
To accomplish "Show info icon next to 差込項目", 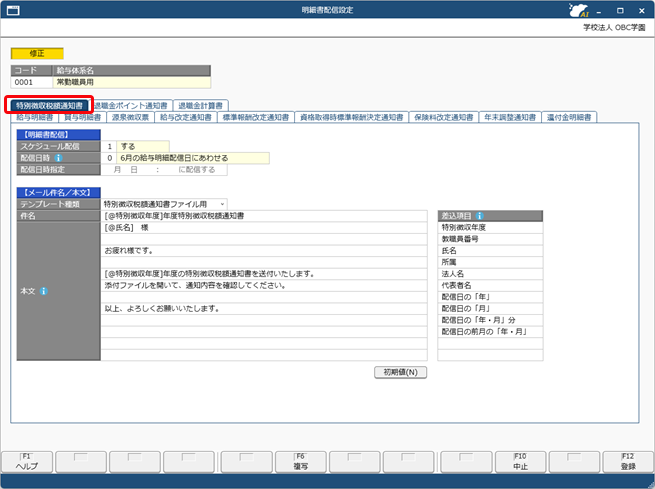I will pos(480,216).
